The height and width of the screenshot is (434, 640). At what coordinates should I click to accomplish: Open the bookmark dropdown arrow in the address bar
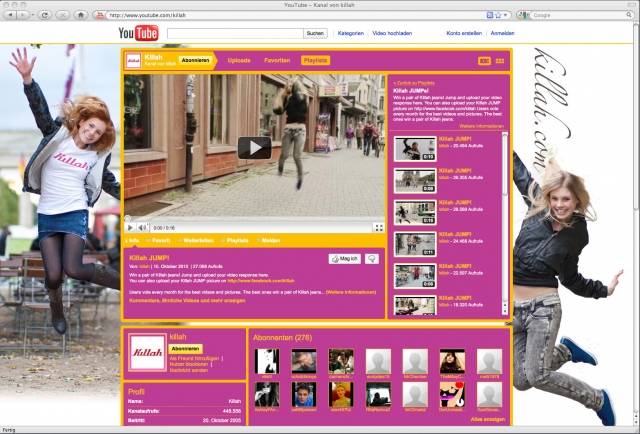505,15
